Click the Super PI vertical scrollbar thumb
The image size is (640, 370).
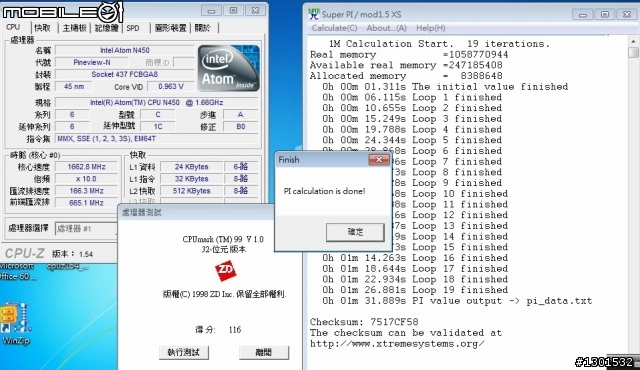633,53
